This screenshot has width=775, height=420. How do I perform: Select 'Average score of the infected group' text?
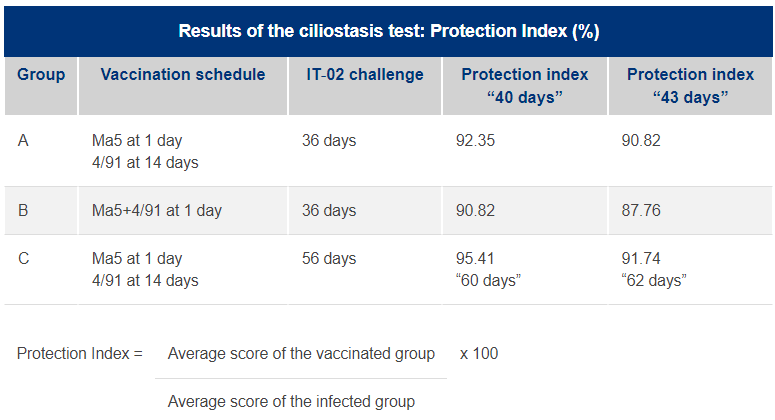click(x=291, y=402)
